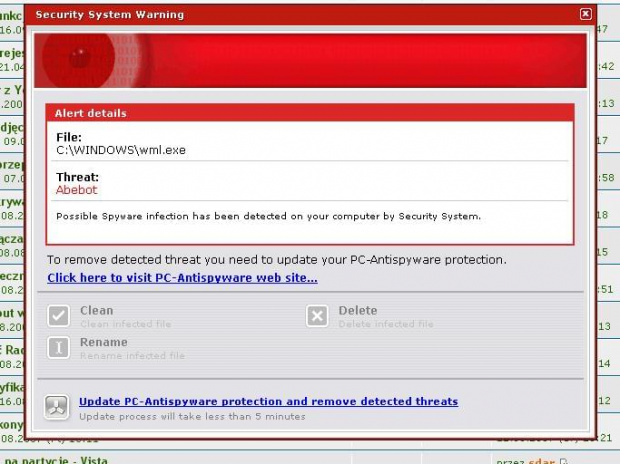Click the red eye banner image
The height and width of the screenshot is (464, 620).
[x=310, y=61]
